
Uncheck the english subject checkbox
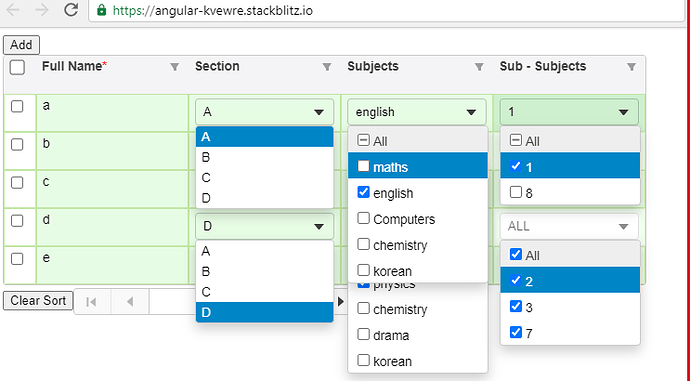point(363,192)
